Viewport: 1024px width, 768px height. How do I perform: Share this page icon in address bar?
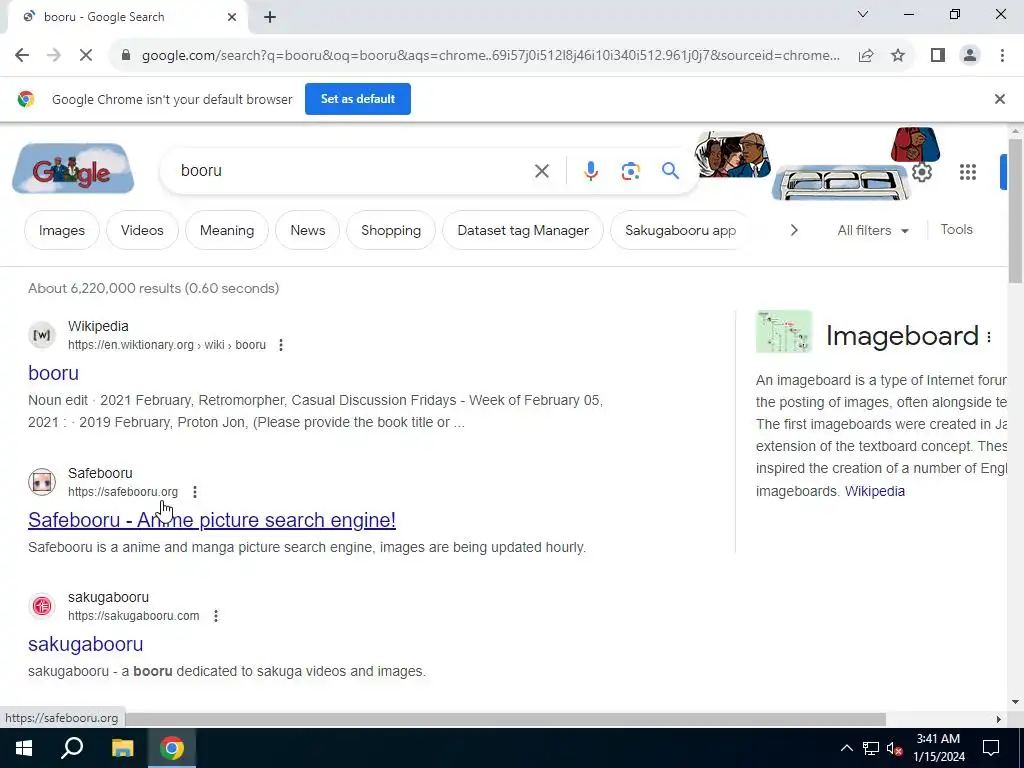[866, 56]
